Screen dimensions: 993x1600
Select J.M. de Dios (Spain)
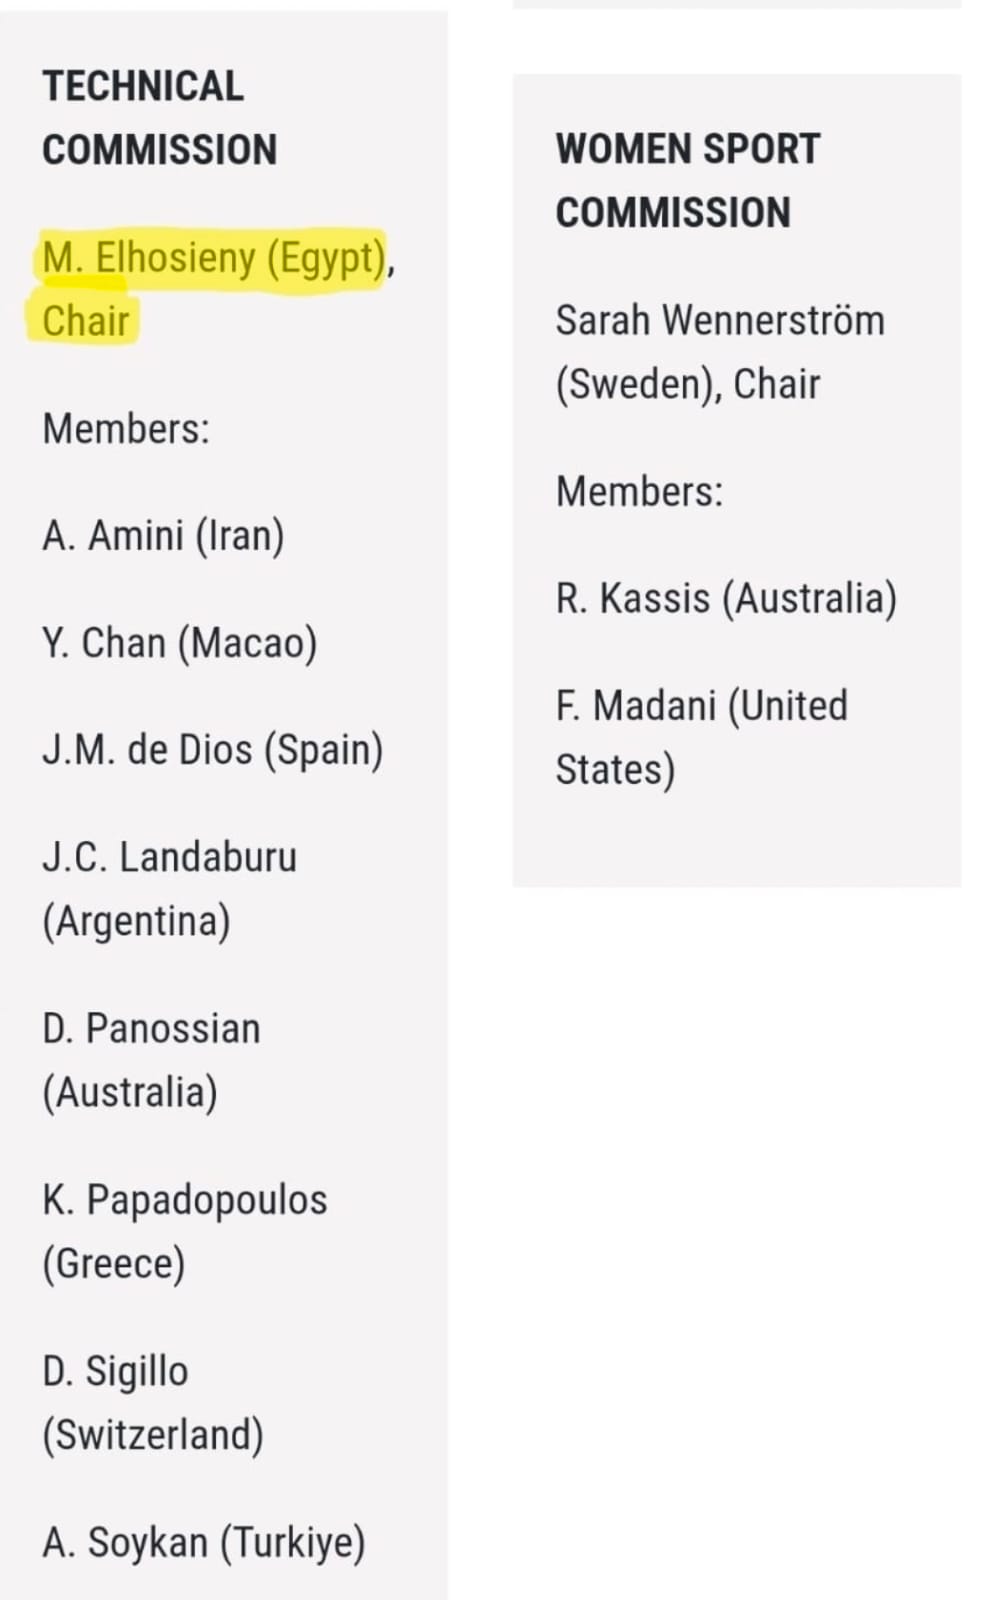click(213, 750)
